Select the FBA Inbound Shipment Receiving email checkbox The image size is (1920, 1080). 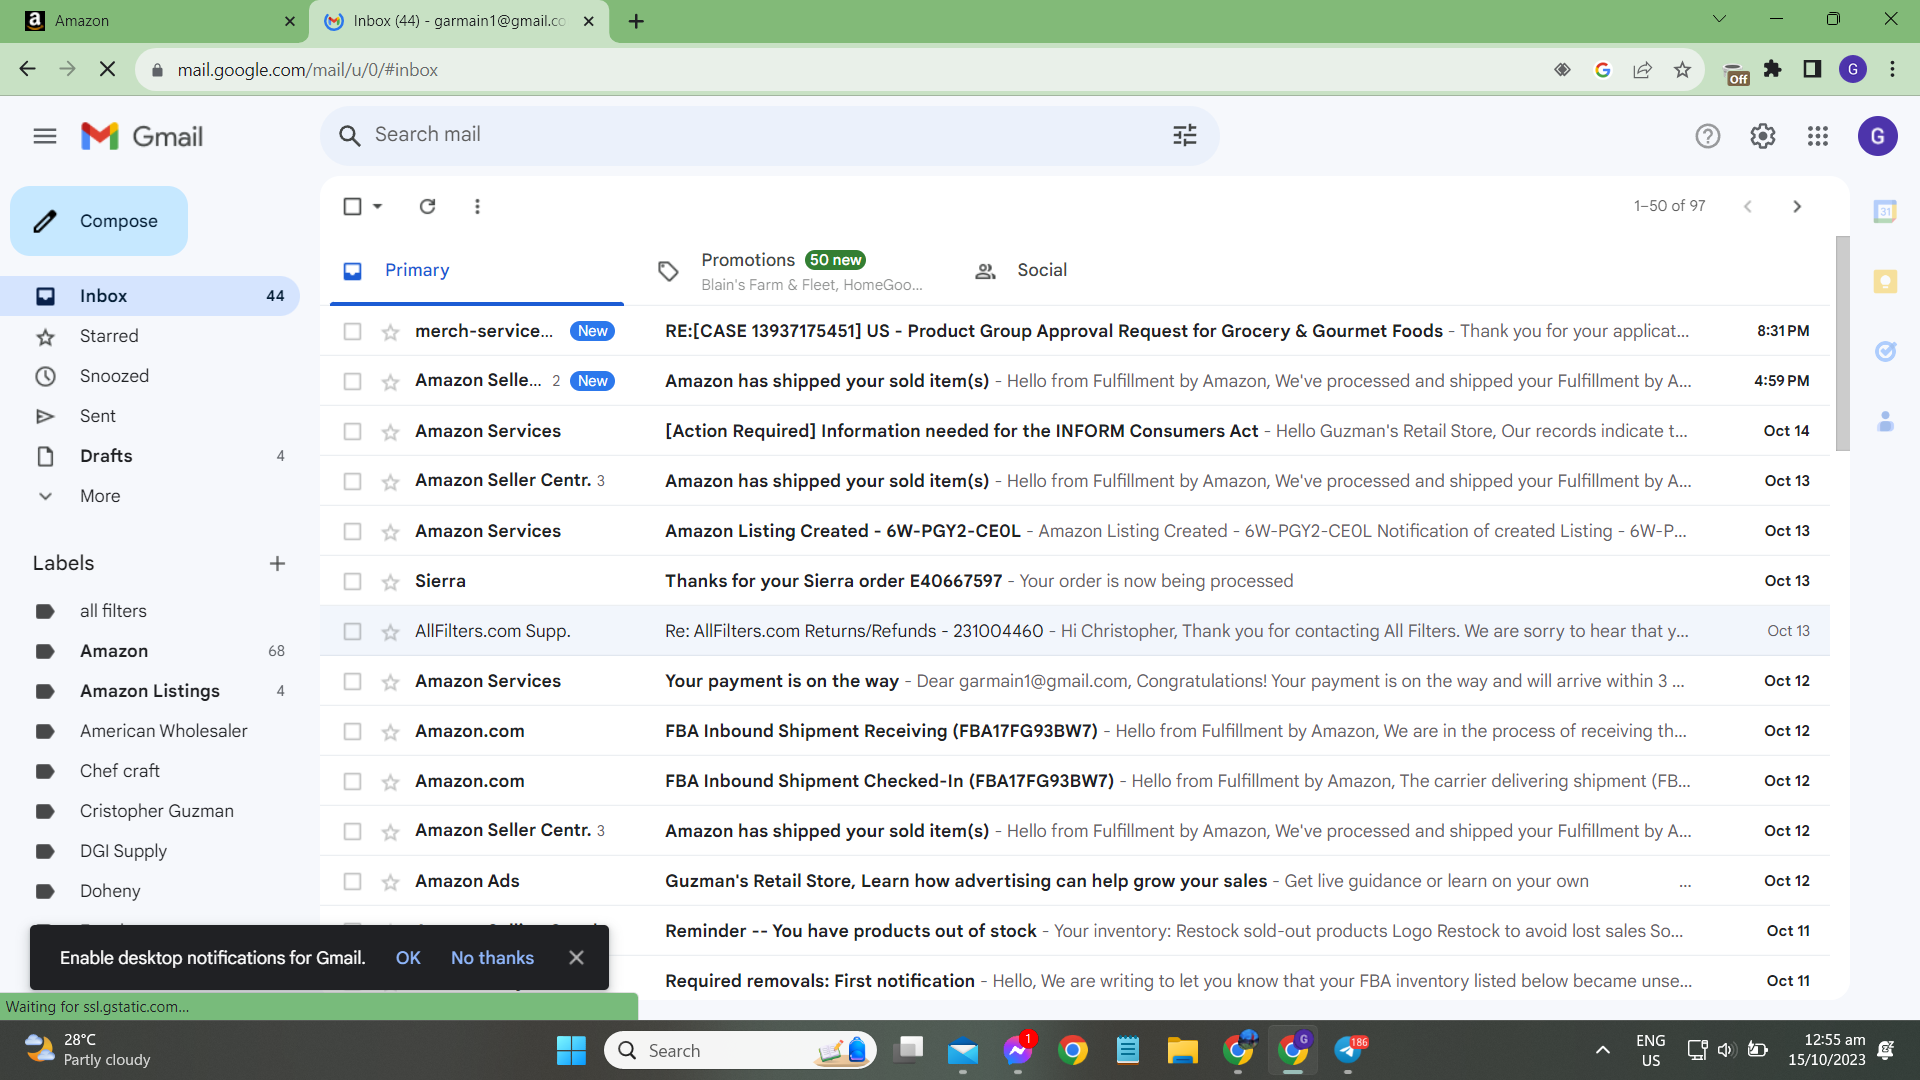(x=352, y=731)
